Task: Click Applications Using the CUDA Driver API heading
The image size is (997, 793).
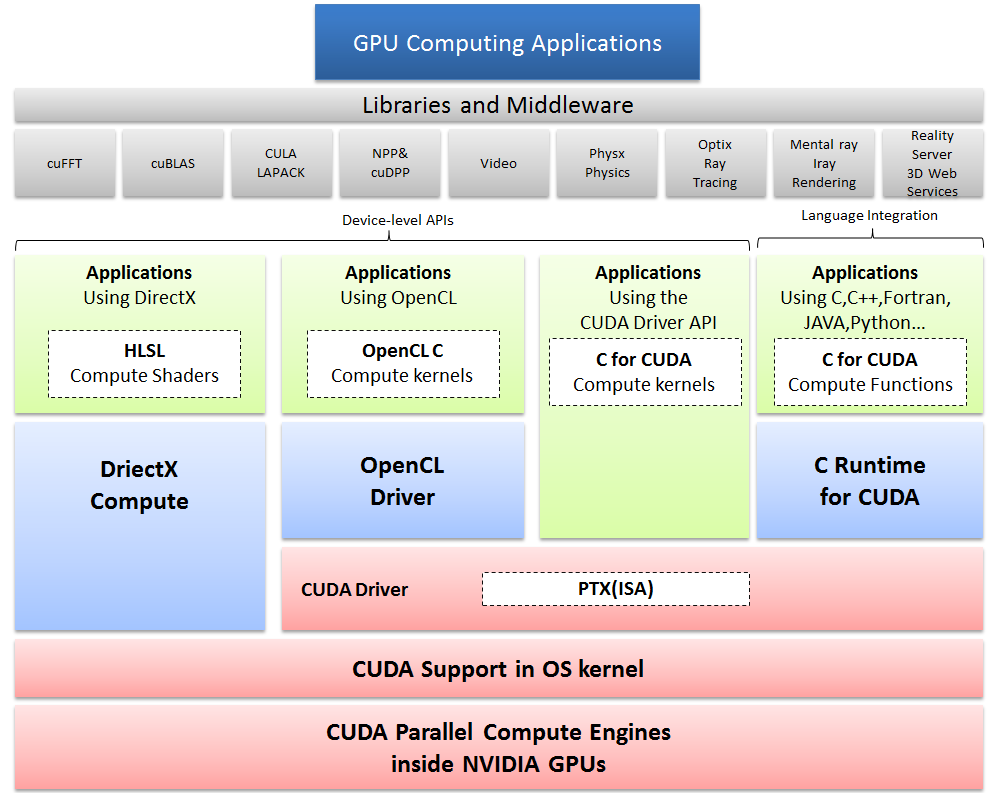Action: coord(648,297)
